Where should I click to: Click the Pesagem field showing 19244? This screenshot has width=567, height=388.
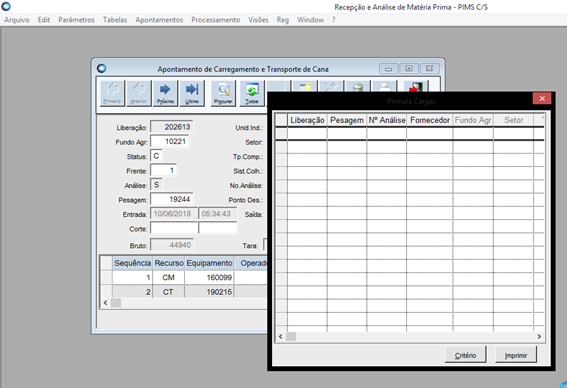[171, 199]
